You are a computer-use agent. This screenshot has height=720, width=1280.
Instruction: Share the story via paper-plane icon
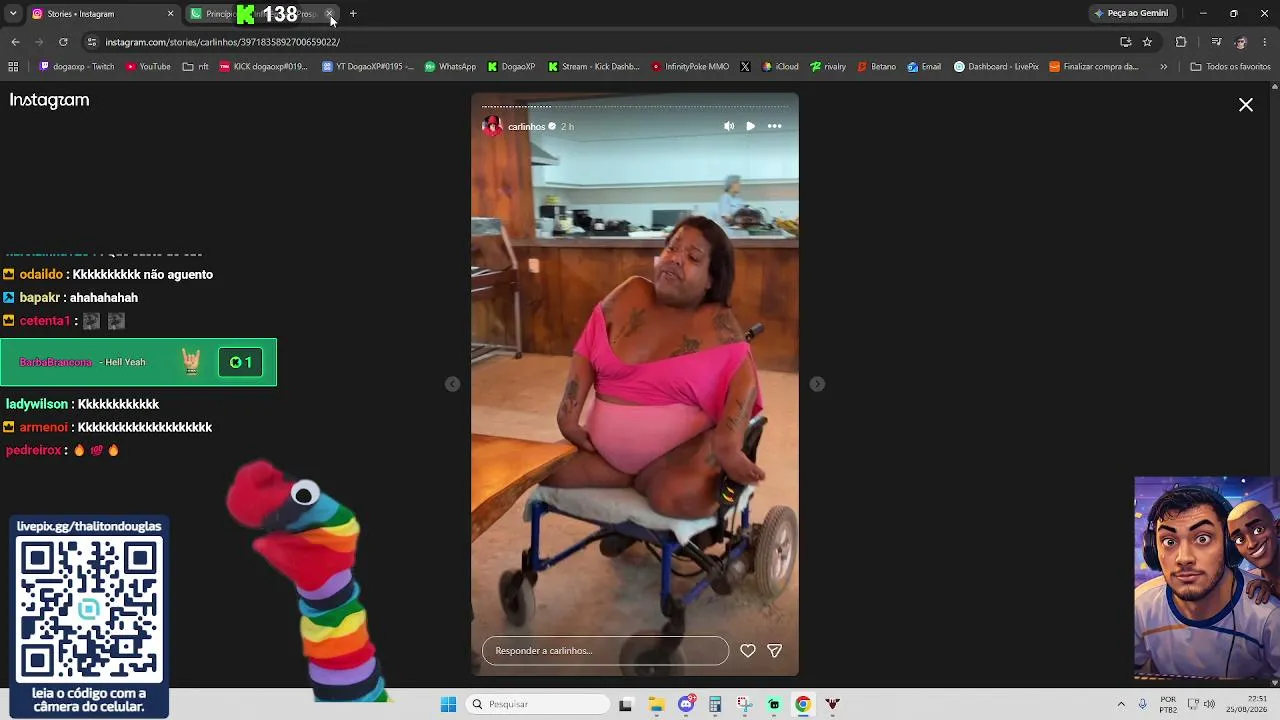pyautogui.click(x=774, y=651)
